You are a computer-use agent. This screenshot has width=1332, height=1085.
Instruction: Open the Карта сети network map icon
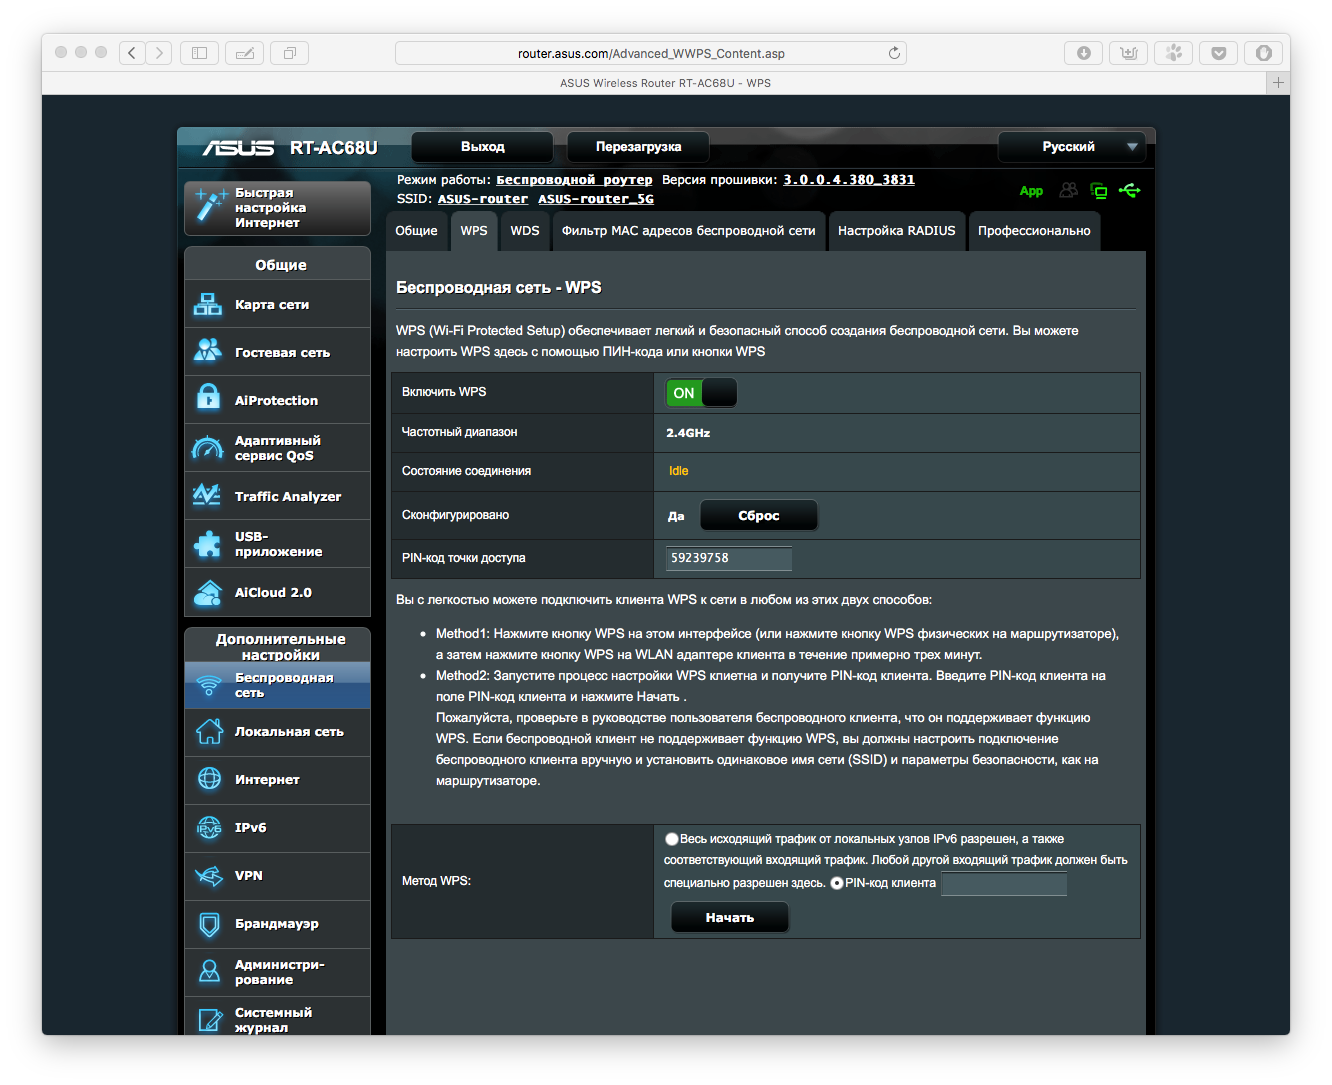coord(208,304)
